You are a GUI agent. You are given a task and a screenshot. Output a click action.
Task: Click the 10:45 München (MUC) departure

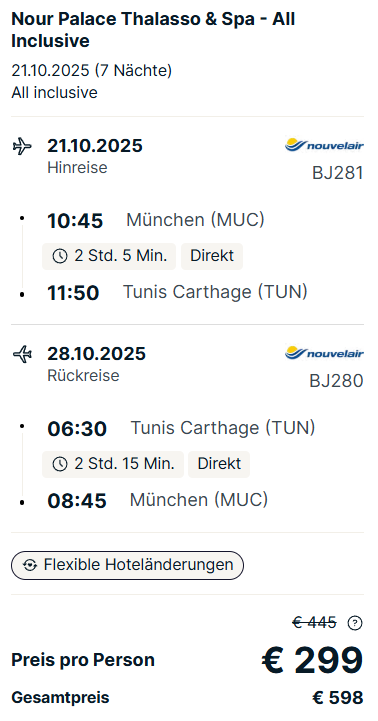156,220
